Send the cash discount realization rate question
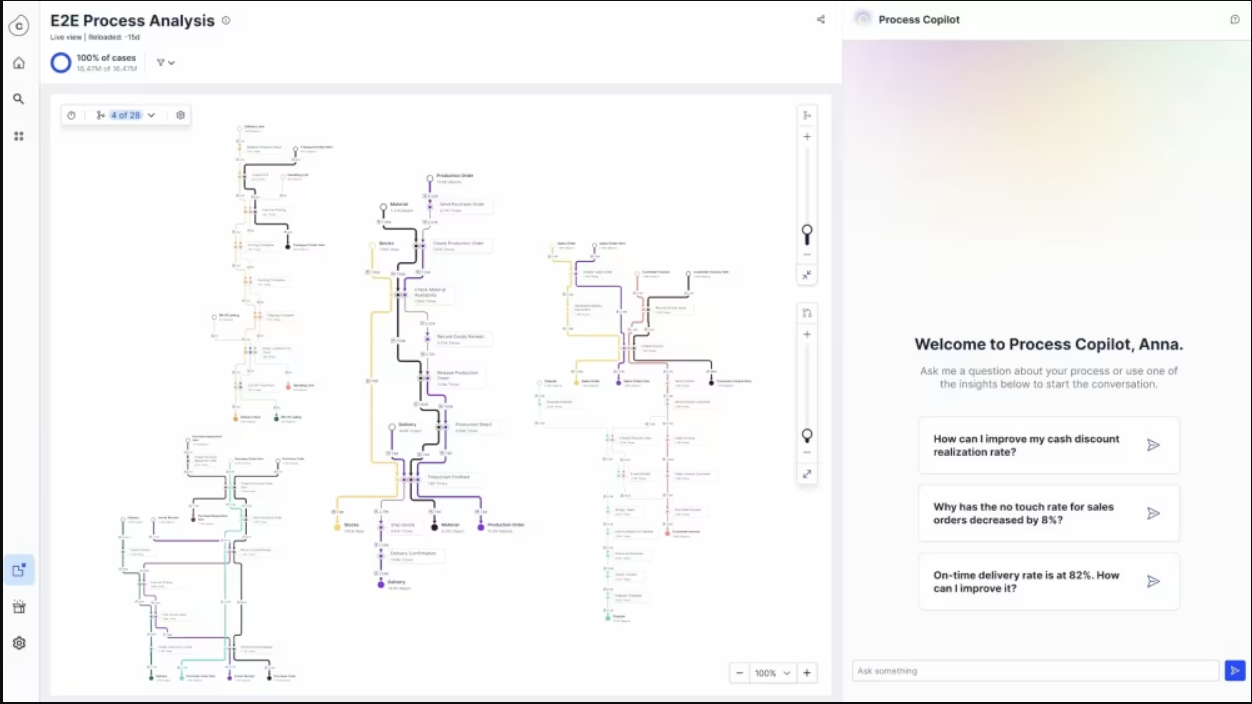 click(x=1154, y=445)
